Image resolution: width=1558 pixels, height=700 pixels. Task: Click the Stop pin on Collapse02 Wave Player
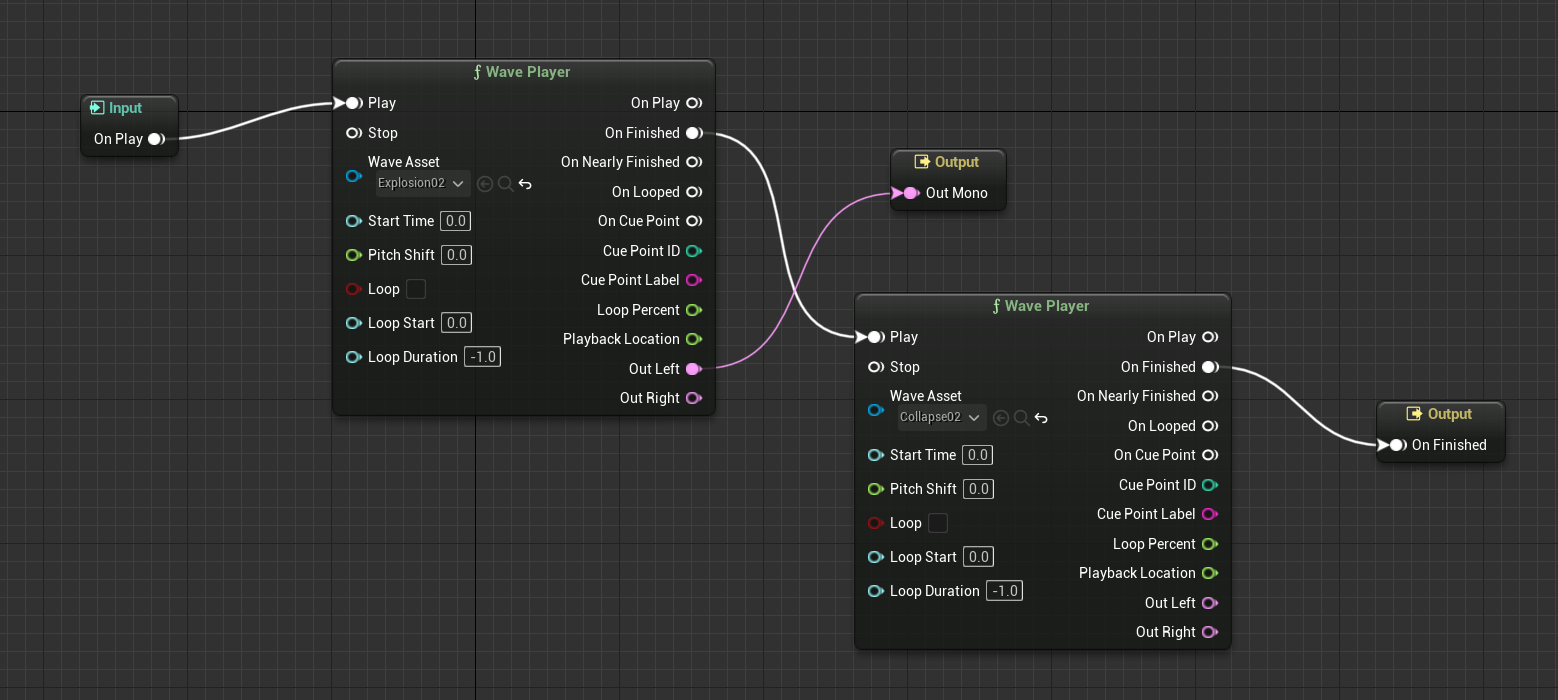coord(875,367)
